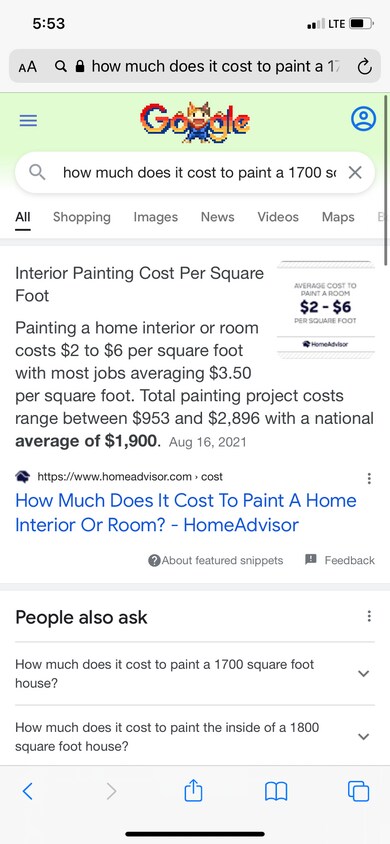
Task: Open the Safari bookmarks book icon
Action: point(276,791)
